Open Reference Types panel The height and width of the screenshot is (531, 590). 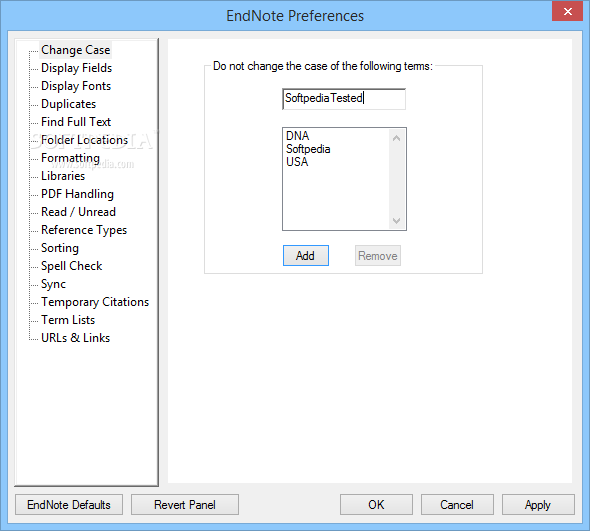84,230
